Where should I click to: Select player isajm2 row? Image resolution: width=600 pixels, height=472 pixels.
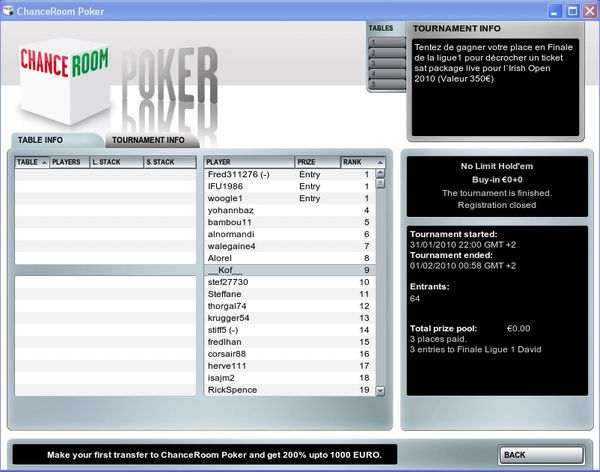[x=290, y=378]
